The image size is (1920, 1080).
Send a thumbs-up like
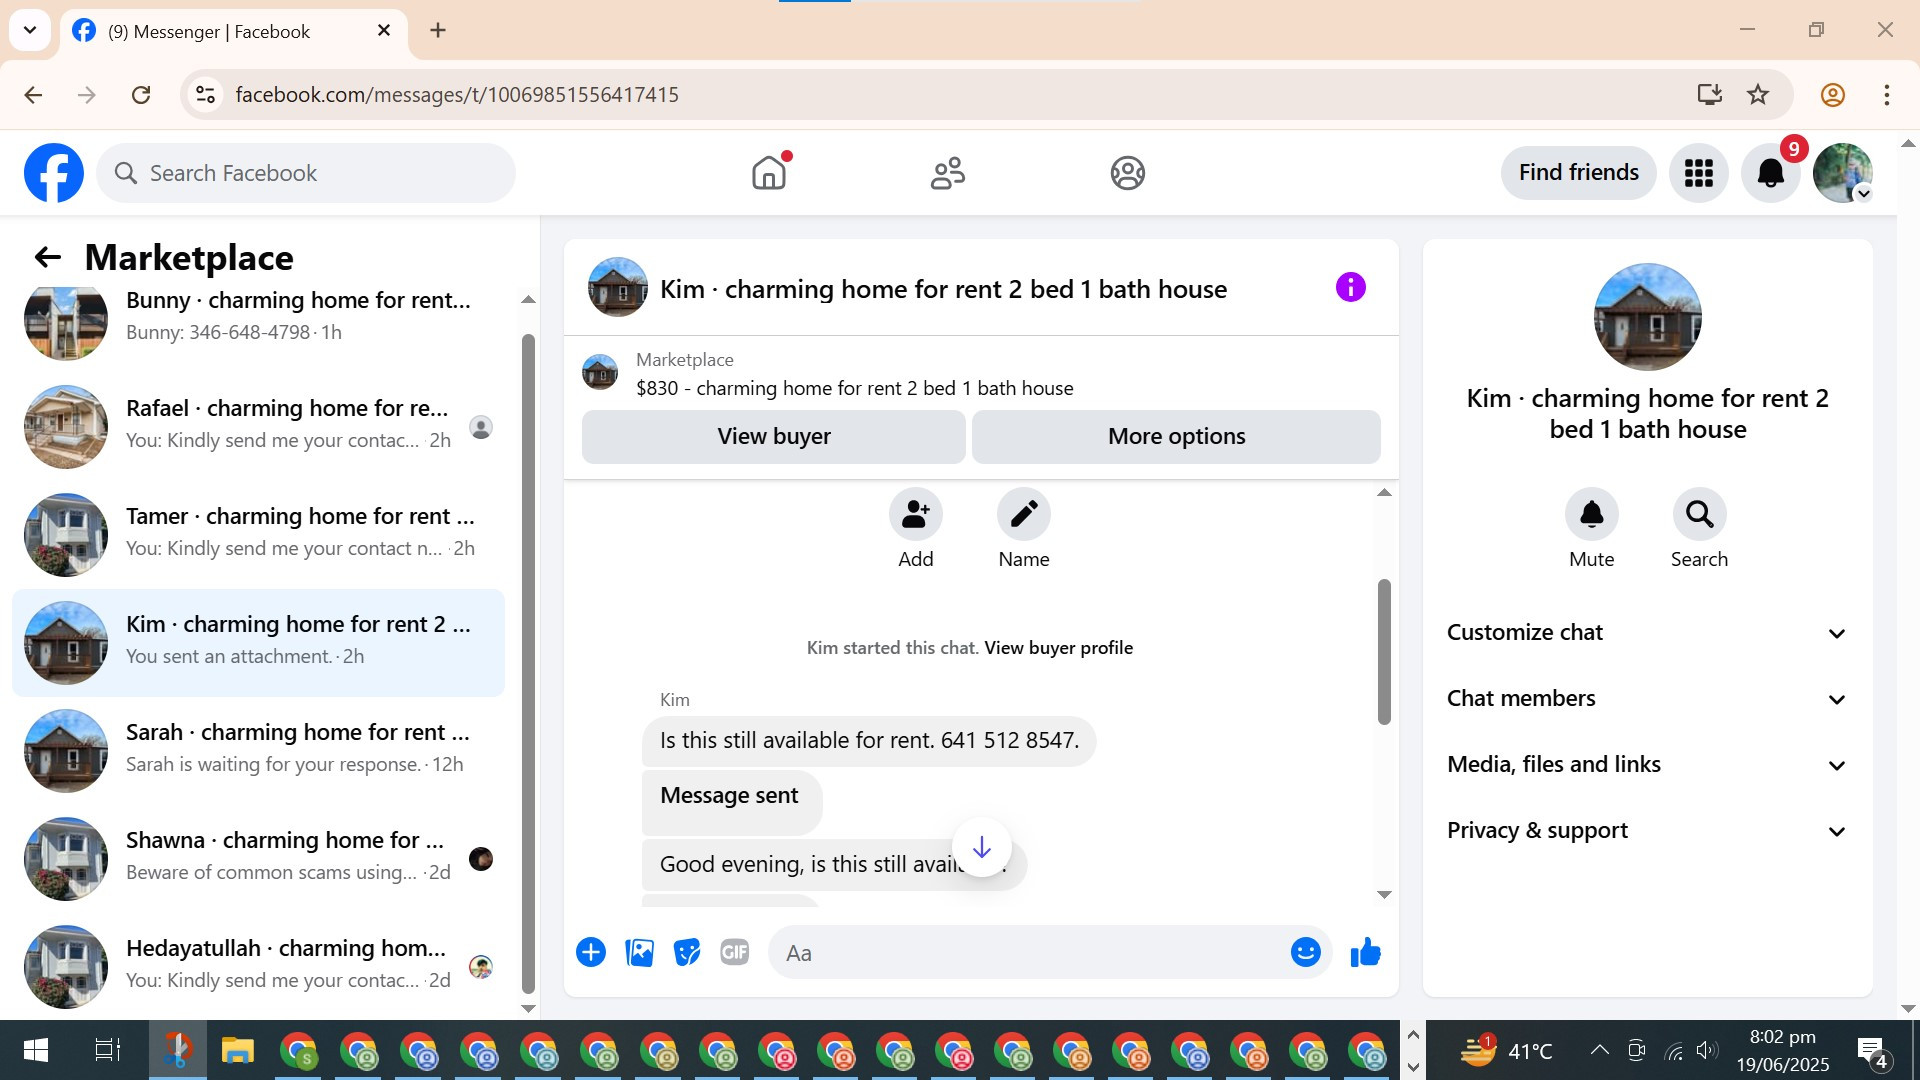click(1365, 952)
